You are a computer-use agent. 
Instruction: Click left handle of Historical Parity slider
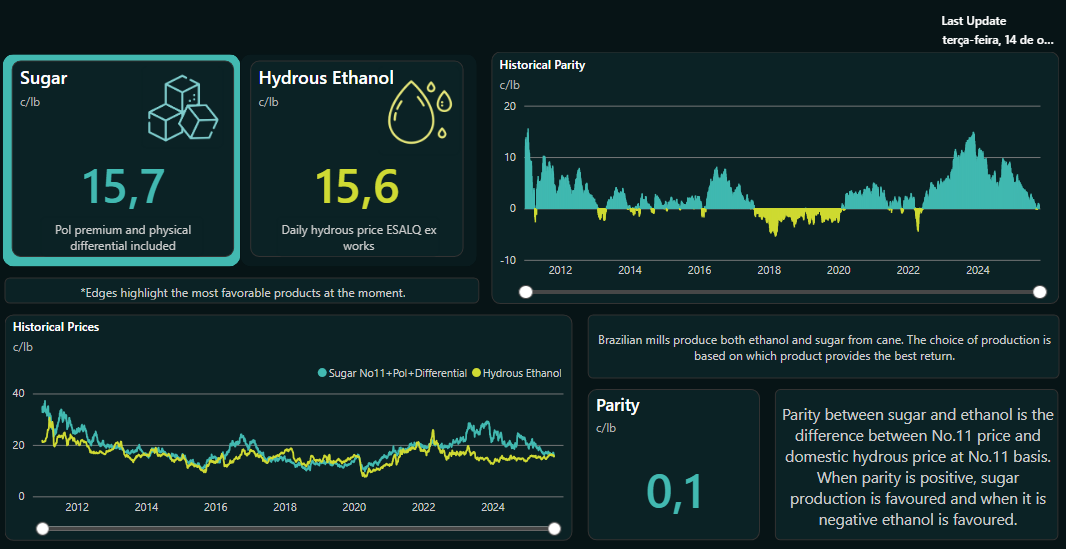click(x=526, y=292)
